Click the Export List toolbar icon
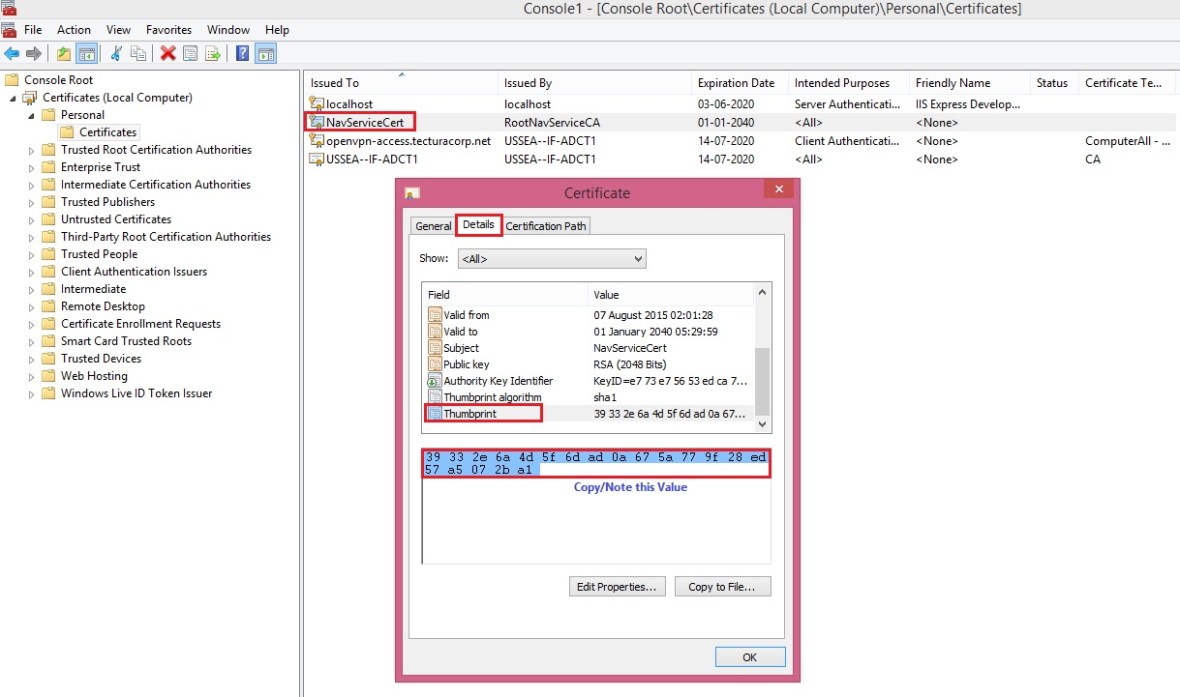 pyautogui.click(x=212, y=54)
